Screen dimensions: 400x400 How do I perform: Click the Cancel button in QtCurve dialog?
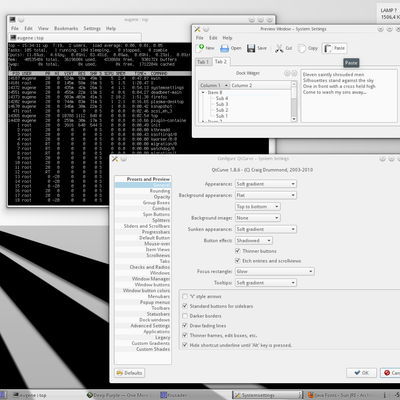click(391, 373)
